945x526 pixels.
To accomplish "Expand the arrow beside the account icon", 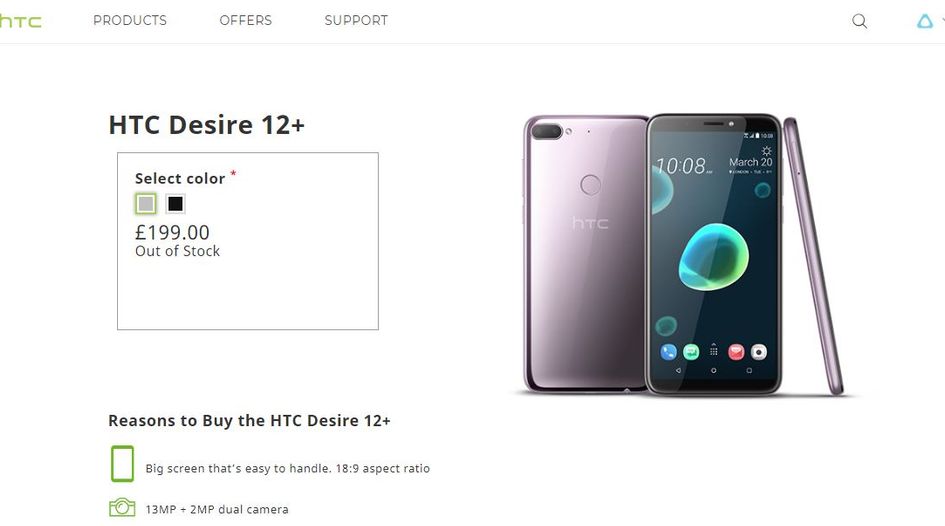I will pyautogui.click(x=943, y=20).
